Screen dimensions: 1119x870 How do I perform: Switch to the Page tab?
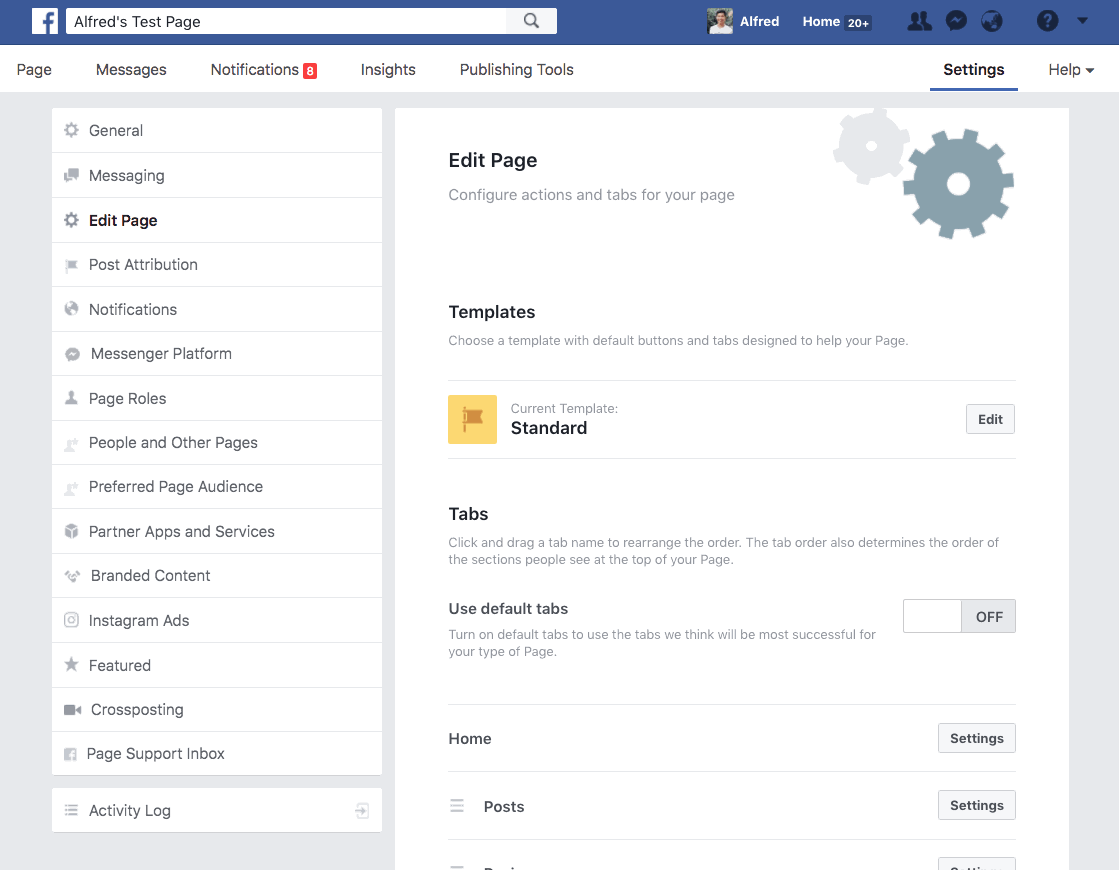click(34, 70)
